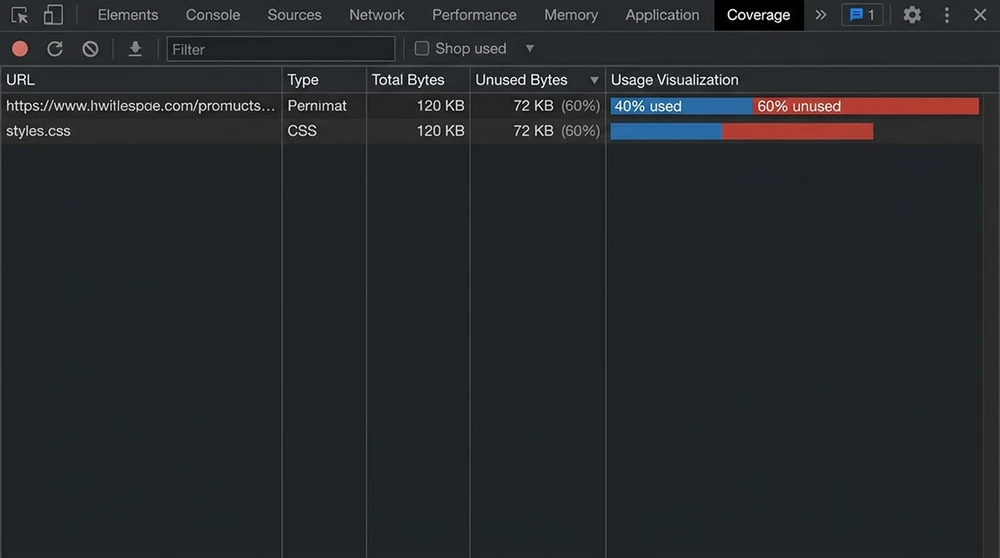1000x558 pixels.
Task: Select the https://www.hwitlespae.com row URL
Action: pos(140,106)
